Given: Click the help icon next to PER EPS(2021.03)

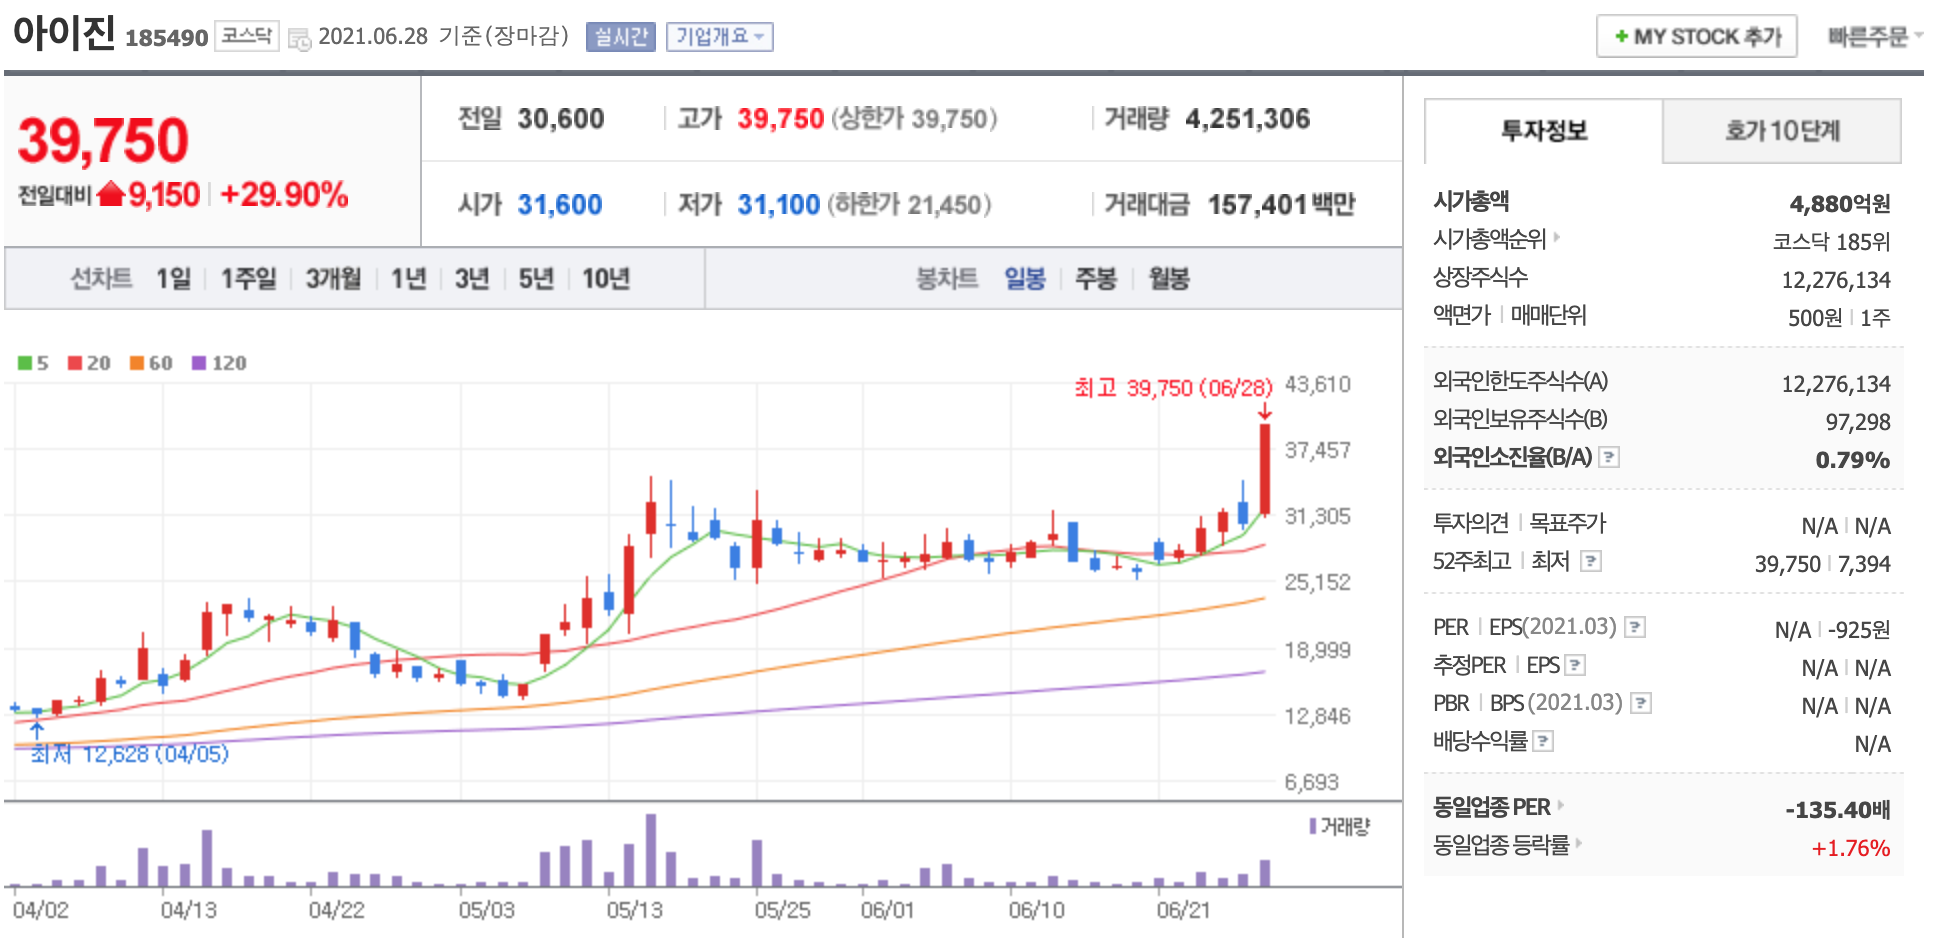Looking at the screenshot, I should click(1635, 627).
